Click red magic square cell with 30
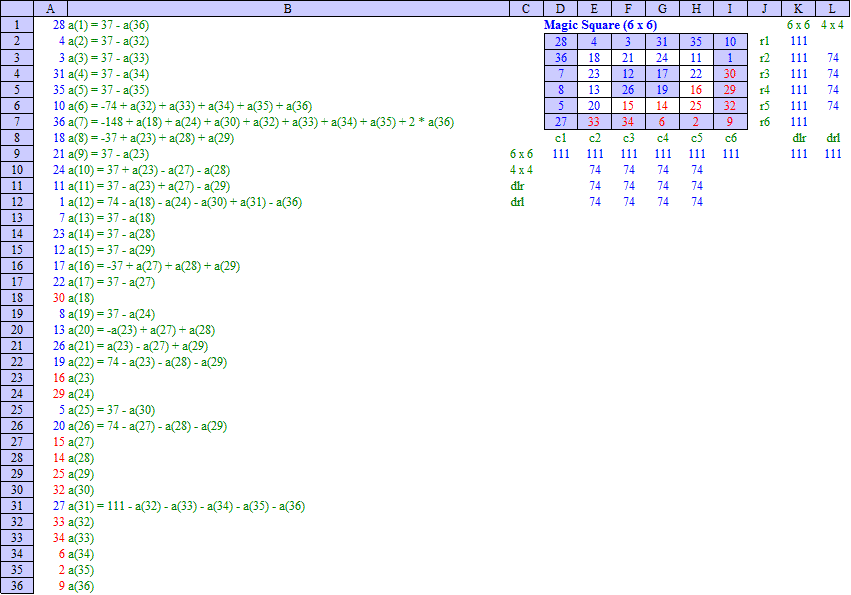This screenshot has height=595, width=851. click(730, 74)
